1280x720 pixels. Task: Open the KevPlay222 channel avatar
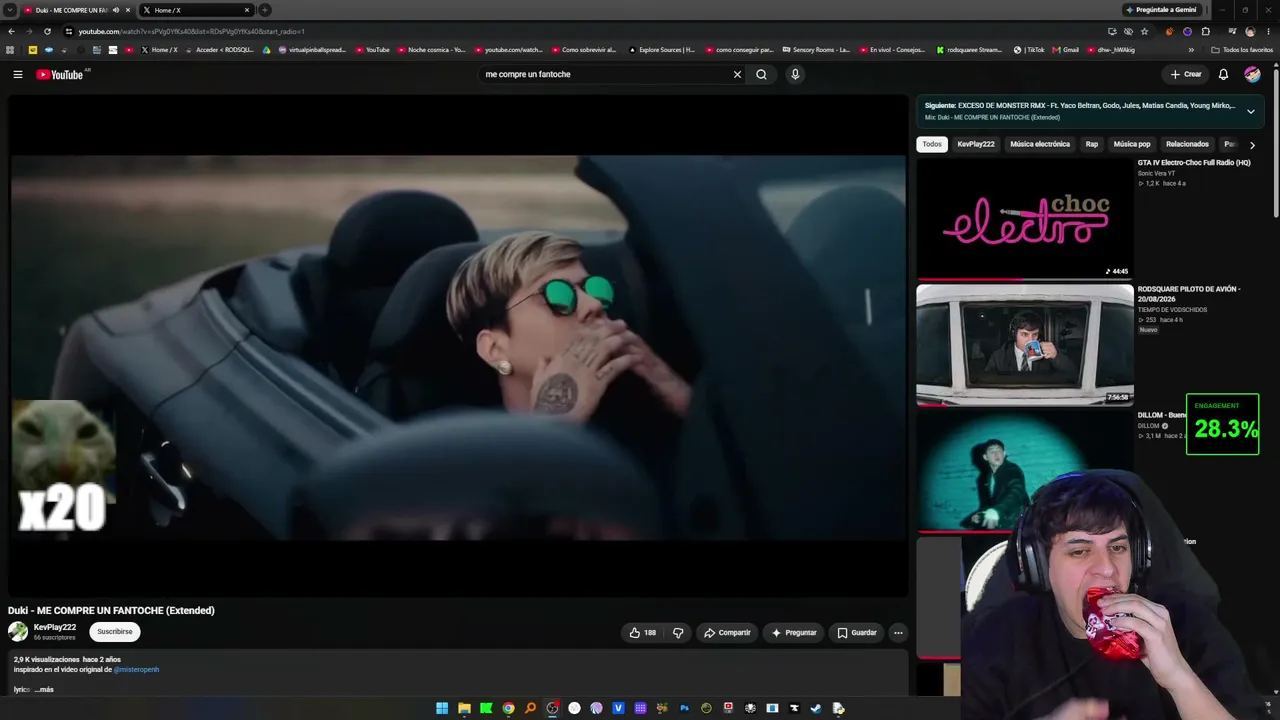click(x=18, y=631)
